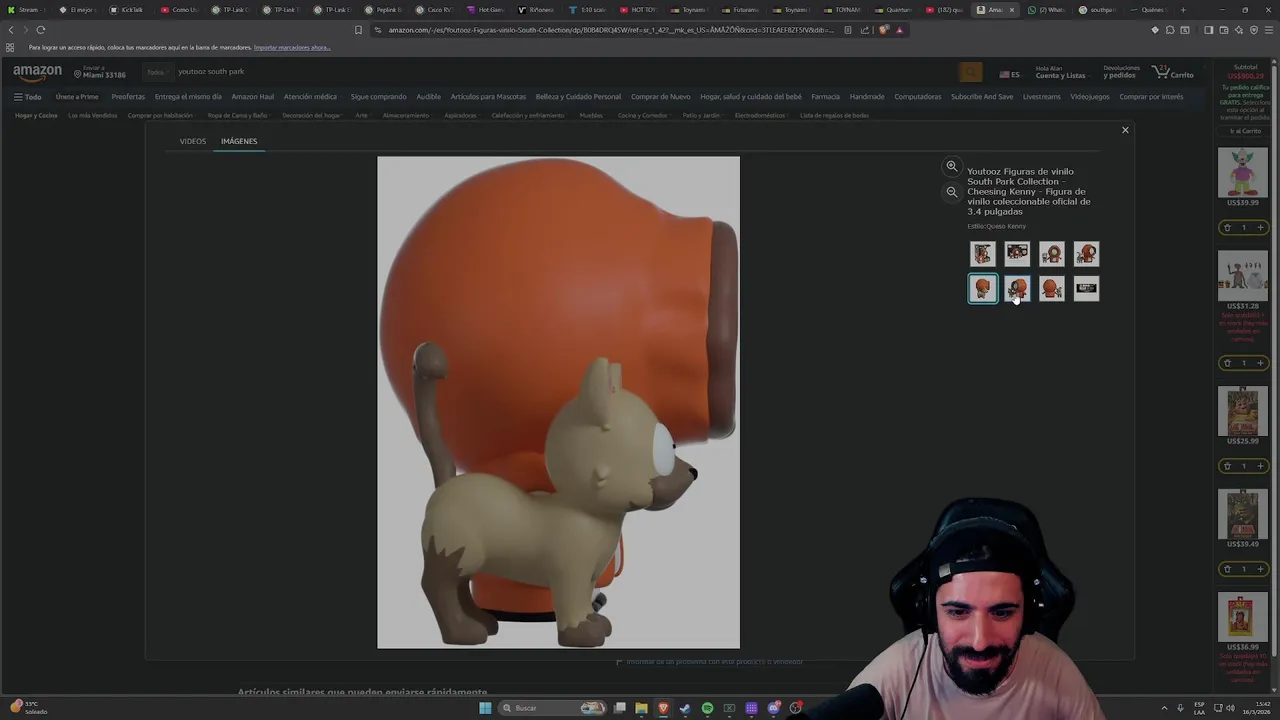Select the highlighted first thumbnail in bottom row
The height and width of the screenshot is (720, 1280).
(983, 289)
